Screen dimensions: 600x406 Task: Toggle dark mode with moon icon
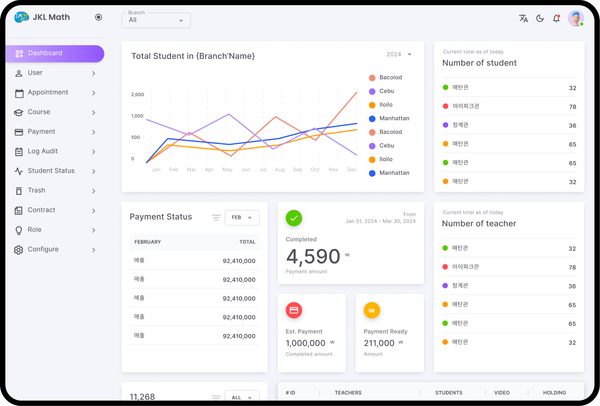[540, 18]
